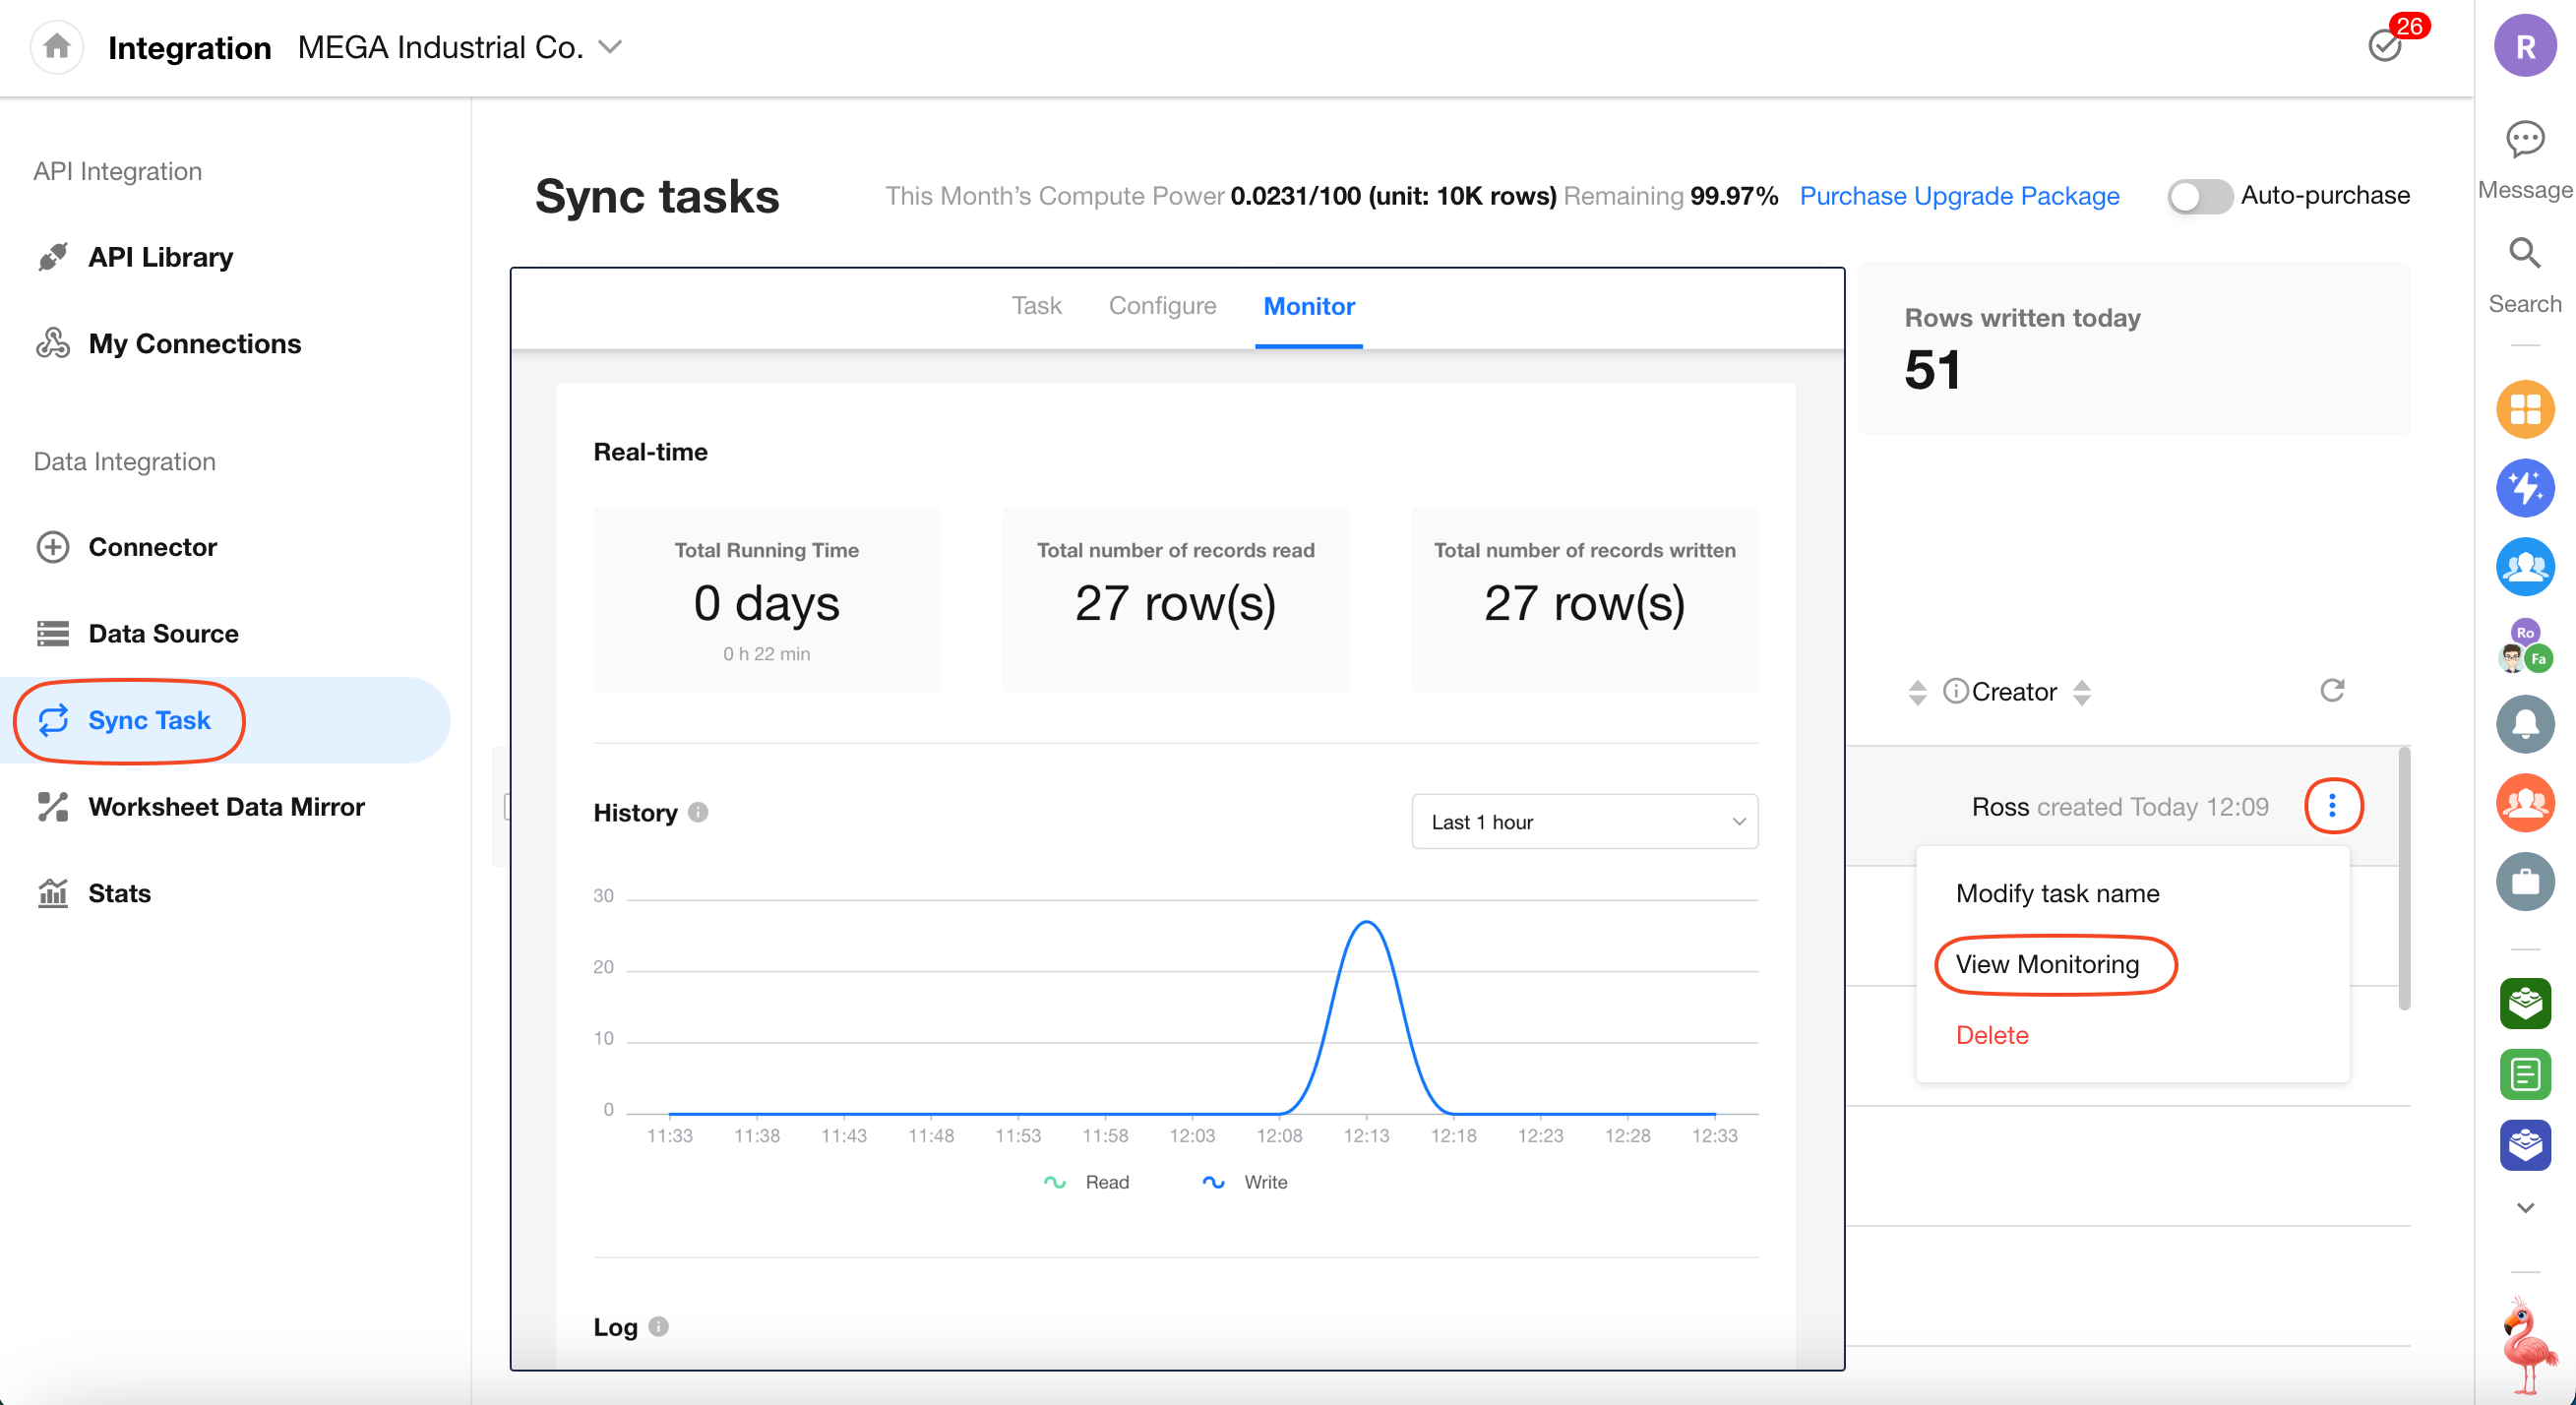Open Worksheet Data Mirror in sidebar

226,806
